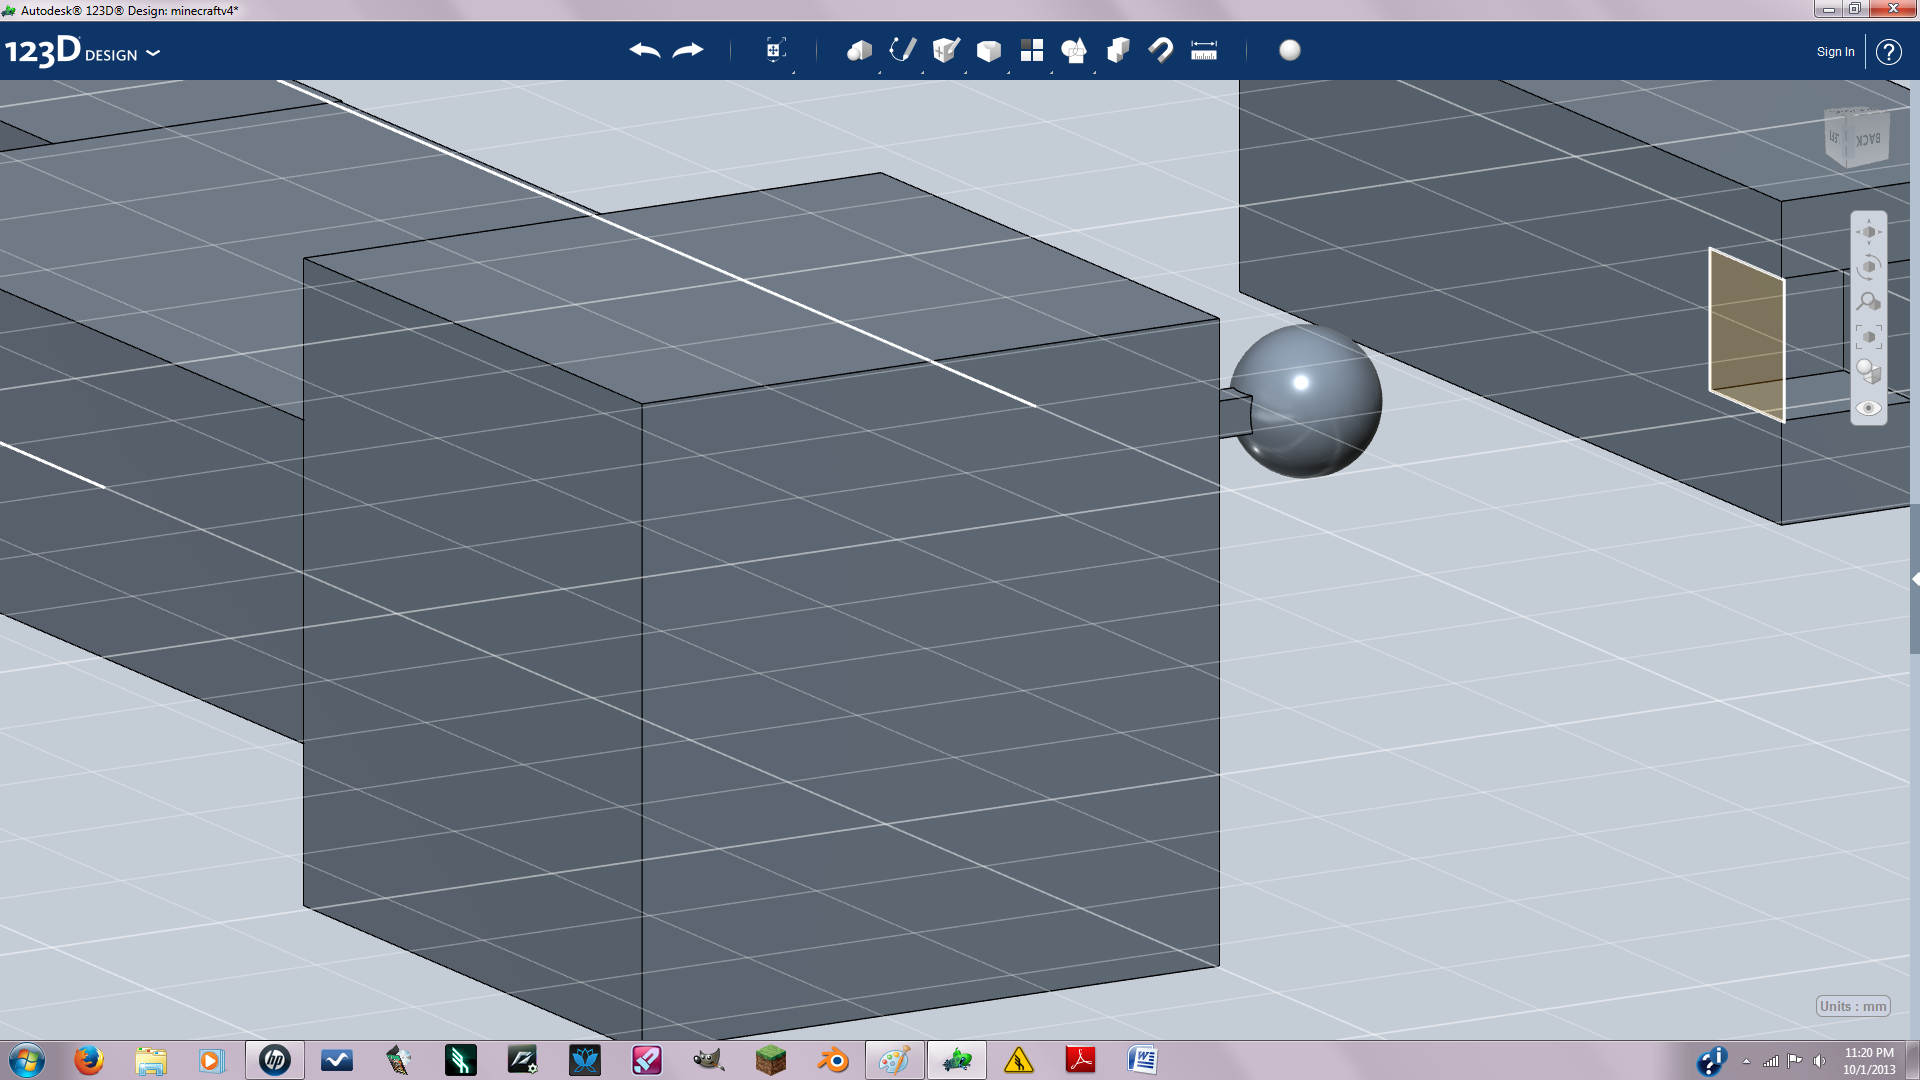Open the HP application in the taskbar
Image resolution: width=1920 pixels, height=1080 pixels.
(275, 1060)
